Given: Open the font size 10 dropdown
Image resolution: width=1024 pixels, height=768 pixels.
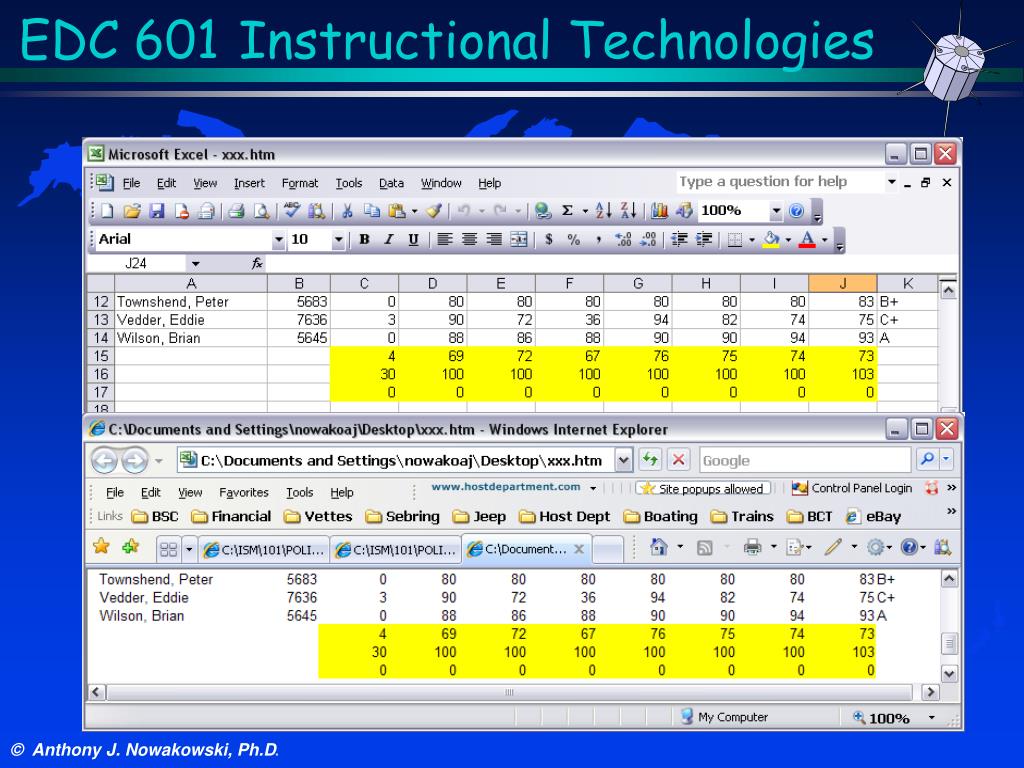Looking at the screenshot, I should pyautogui.click(x=338, y=240).
